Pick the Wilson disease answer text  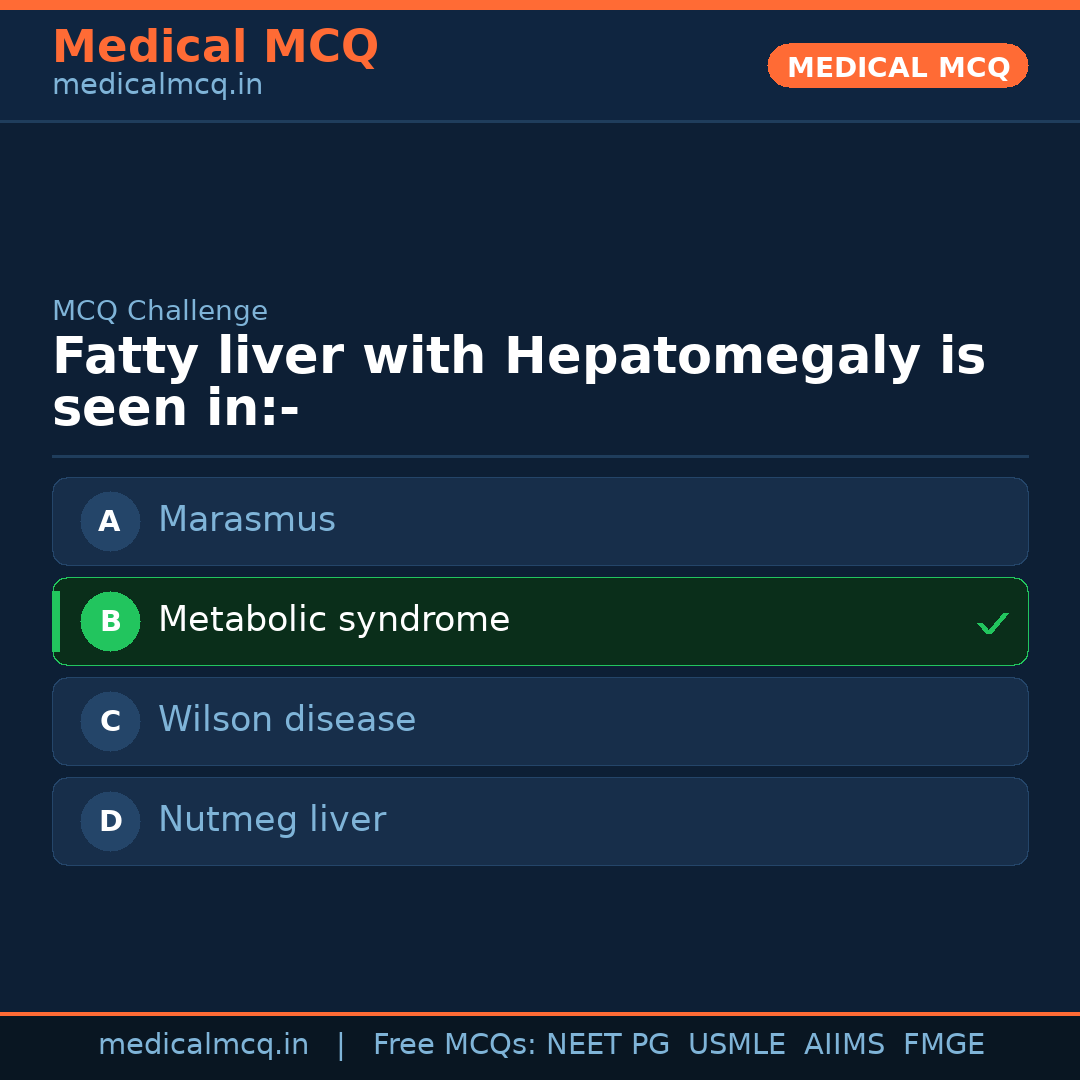click(x=287, y=720)
